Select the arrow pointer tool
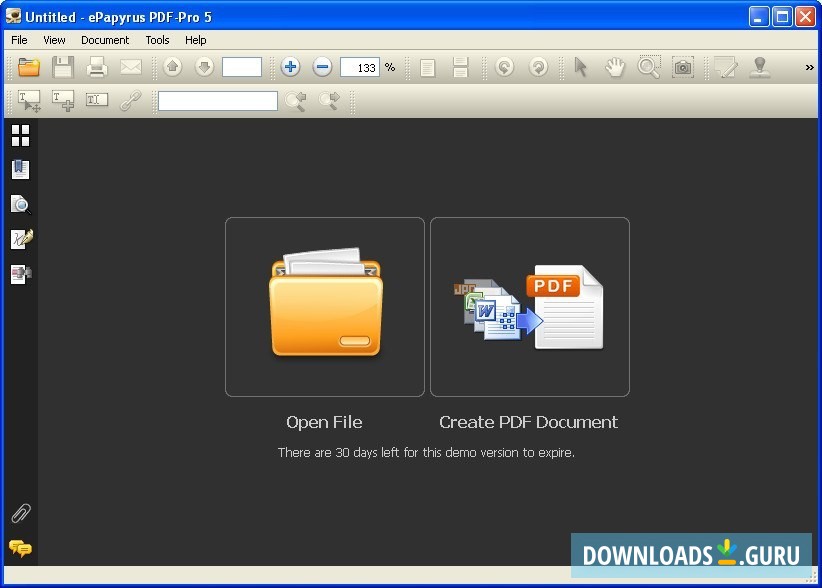 580,67
